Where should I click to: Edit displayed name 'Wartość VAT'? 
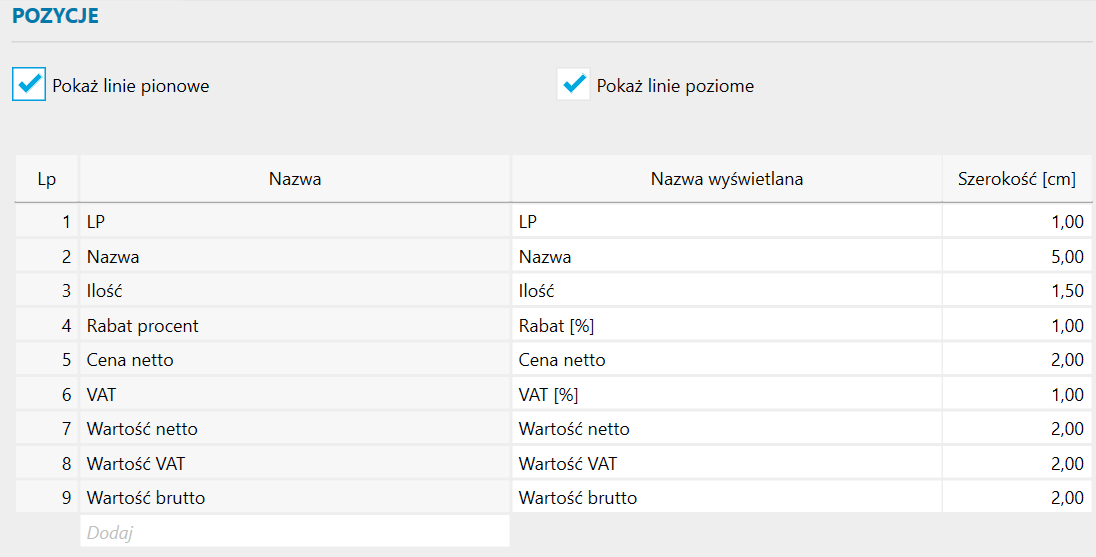tap(726, 464)
